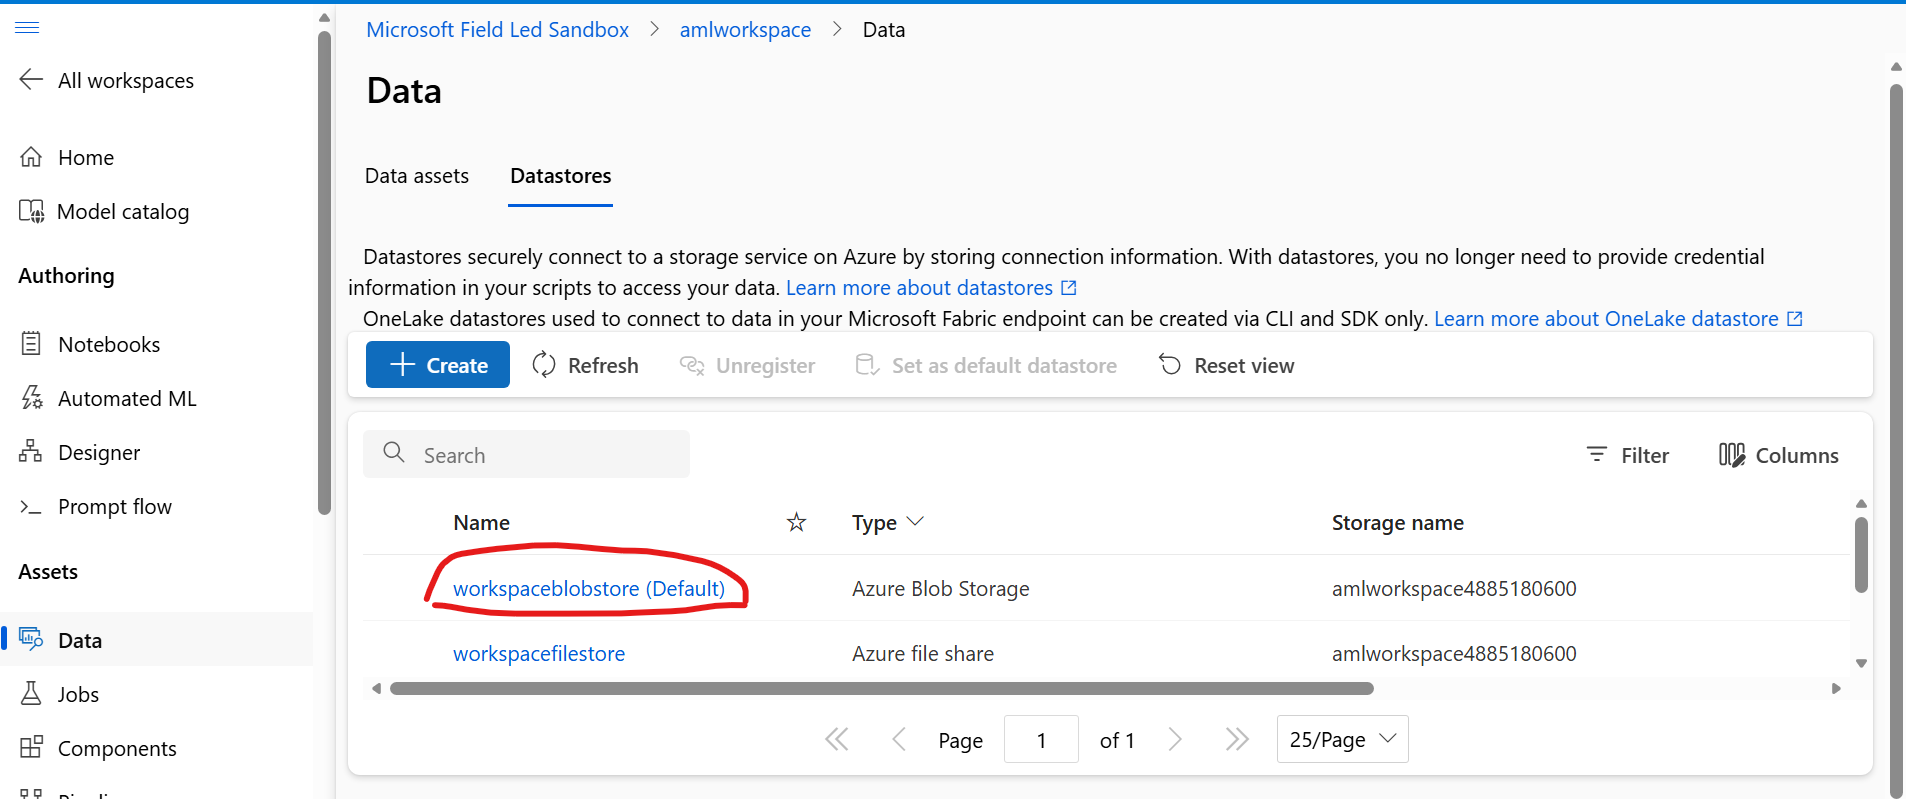Viewport: 1906px width, 799px height.
Task: Toggle the favorite star column header
Action: [x=796, y=522]
